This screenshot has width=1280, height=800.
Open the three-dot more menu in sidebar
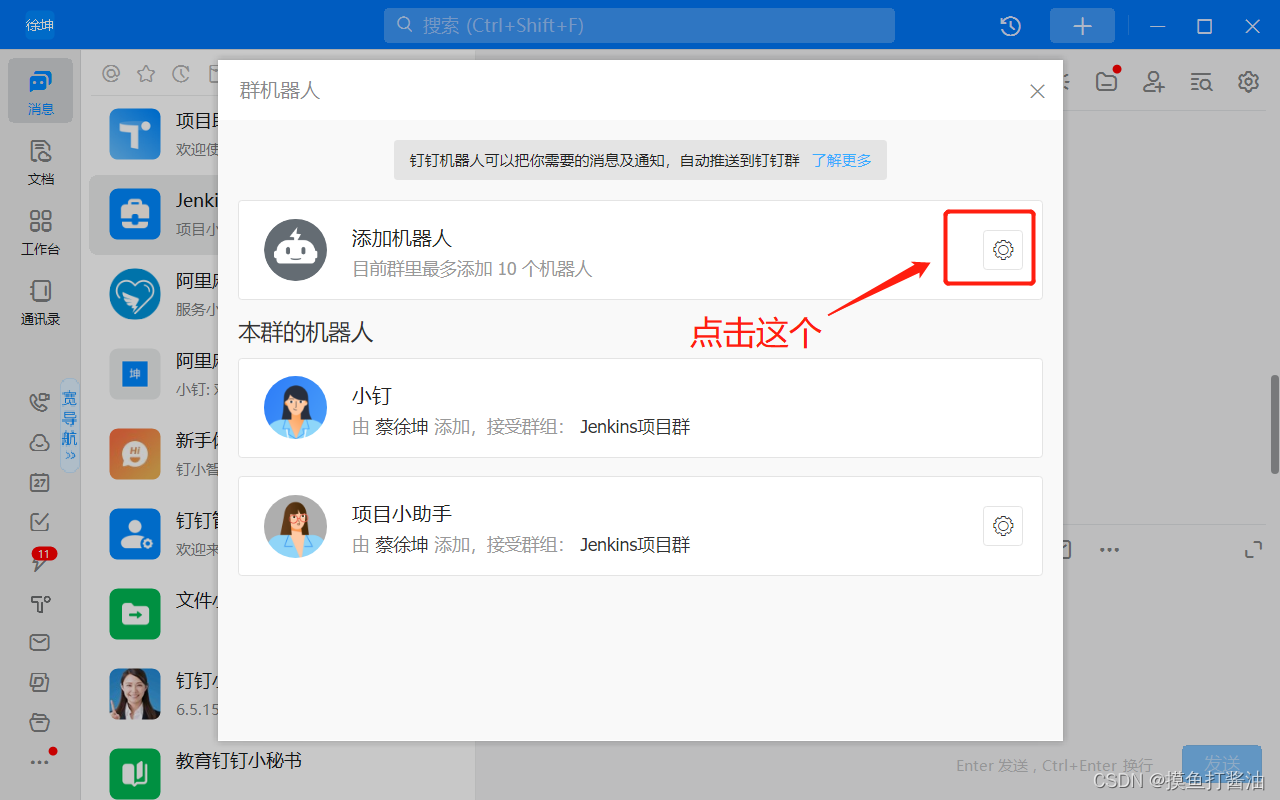[40, 762]
